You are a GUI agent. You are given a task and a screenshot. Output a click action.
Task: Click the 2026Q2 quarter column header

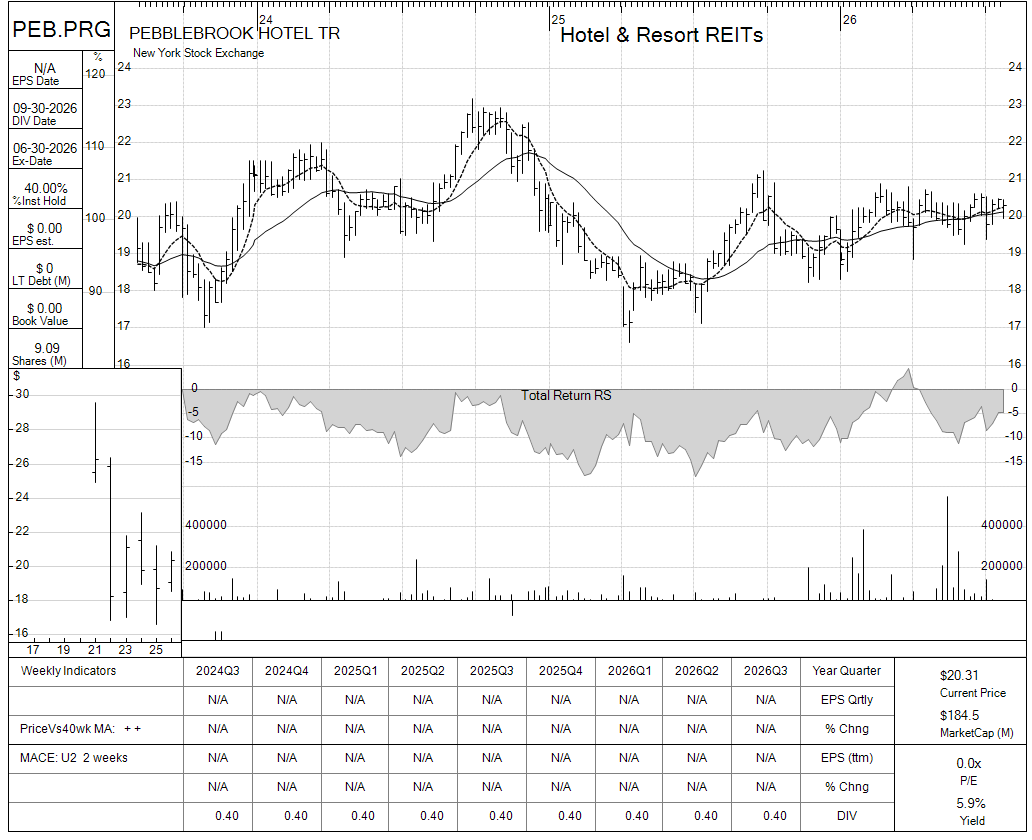pyautogui.click(x=697, y=671)
